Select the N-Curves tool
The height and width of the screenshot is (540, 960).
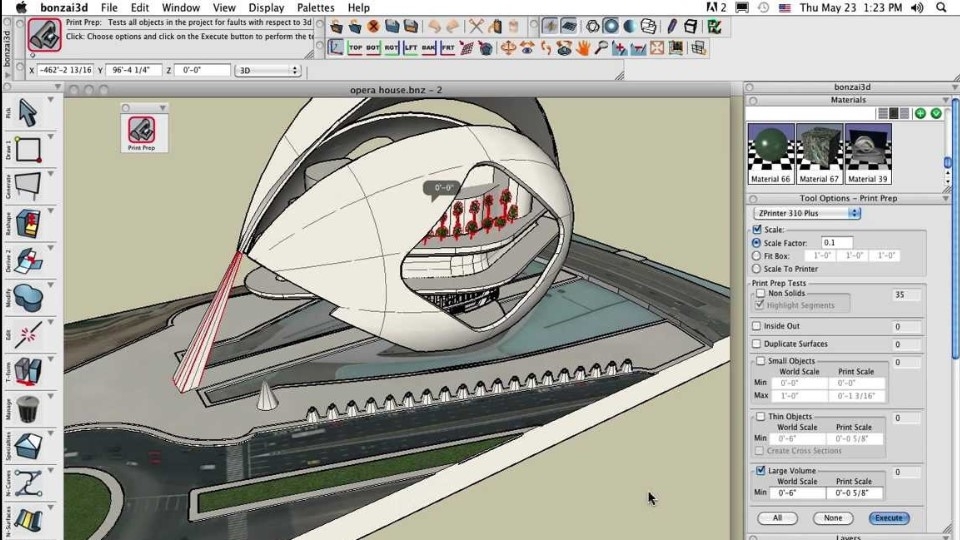28,483
